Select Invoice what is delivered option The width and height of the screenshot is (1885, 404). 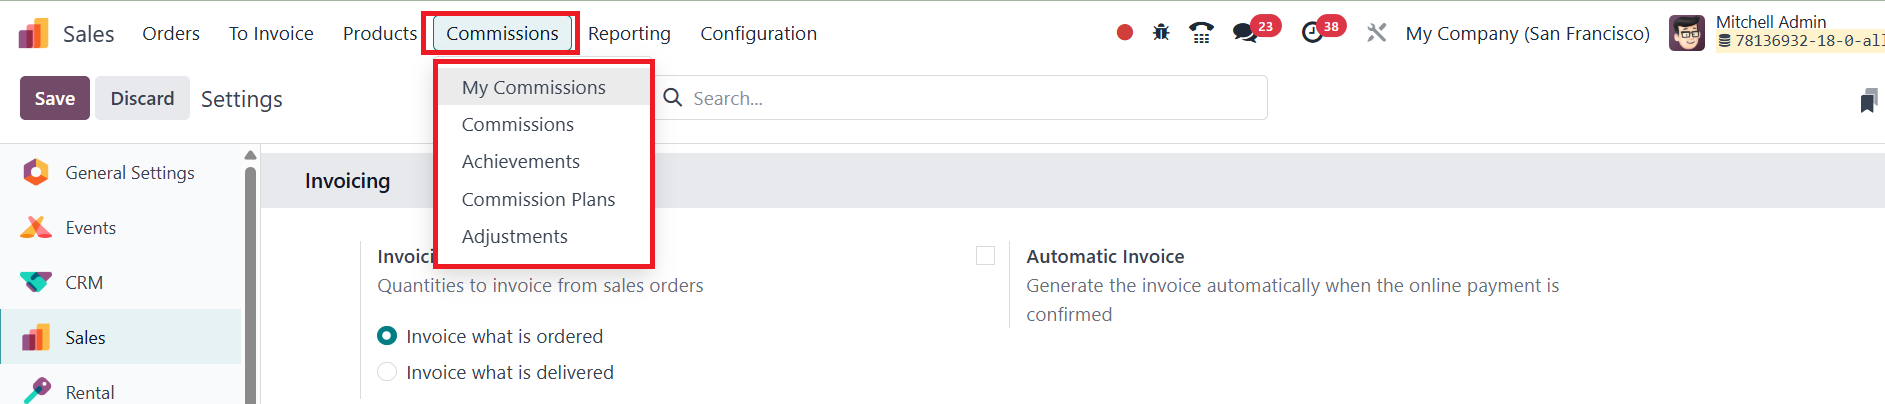(387, 372)
